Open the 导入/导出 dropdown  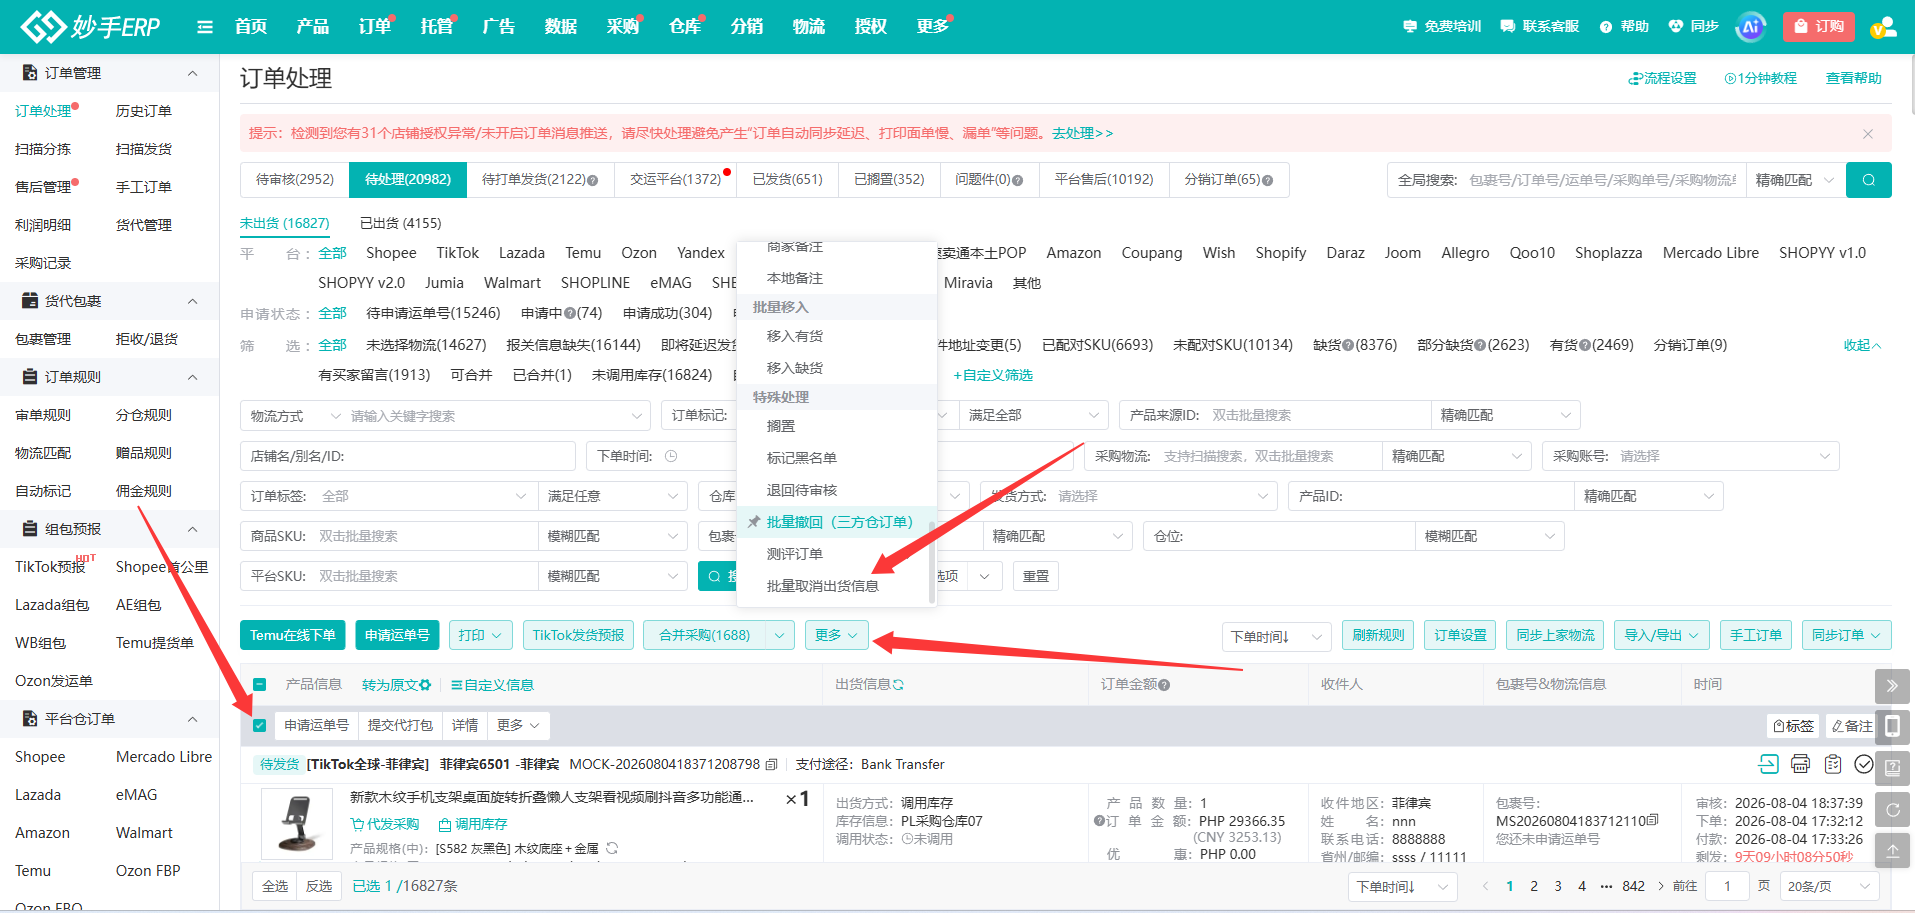pos(1661,635)
